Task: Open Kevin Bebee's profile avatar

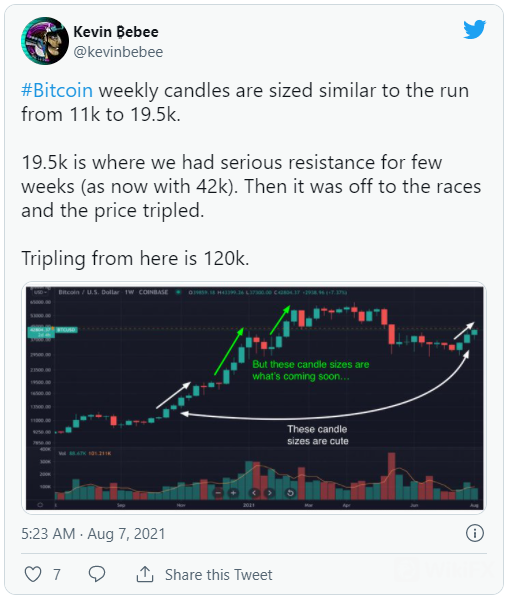Action: 45,41
